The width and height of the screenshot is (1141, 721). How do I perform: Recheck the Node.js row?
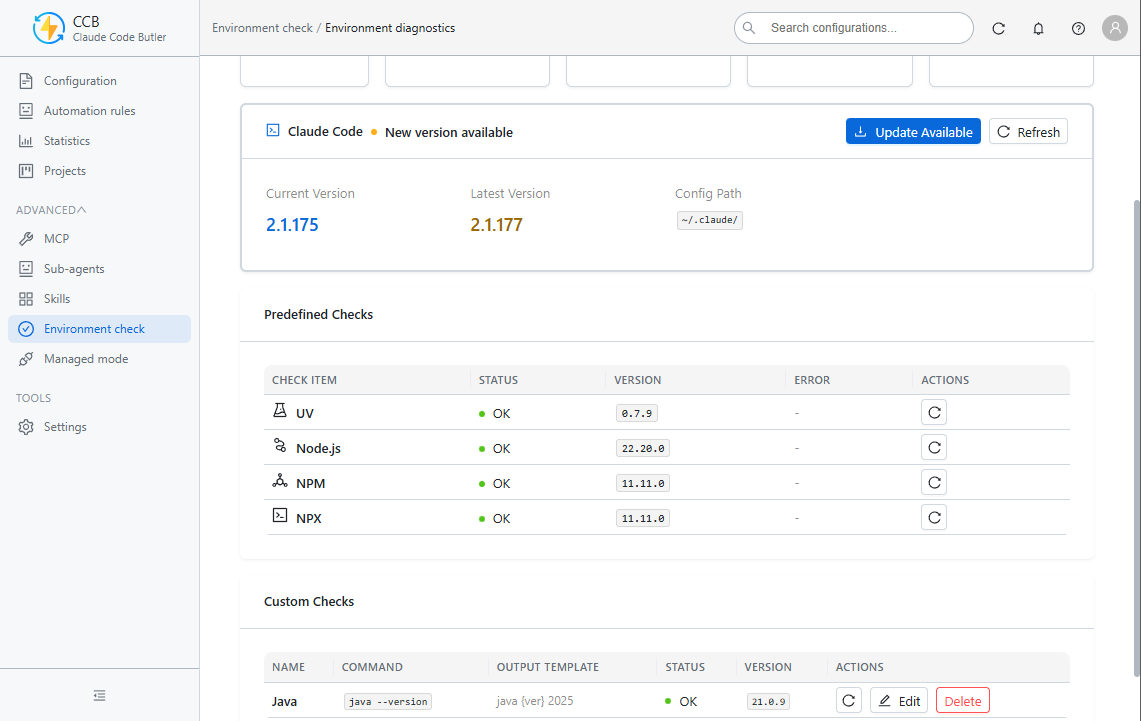coord(934,447)
